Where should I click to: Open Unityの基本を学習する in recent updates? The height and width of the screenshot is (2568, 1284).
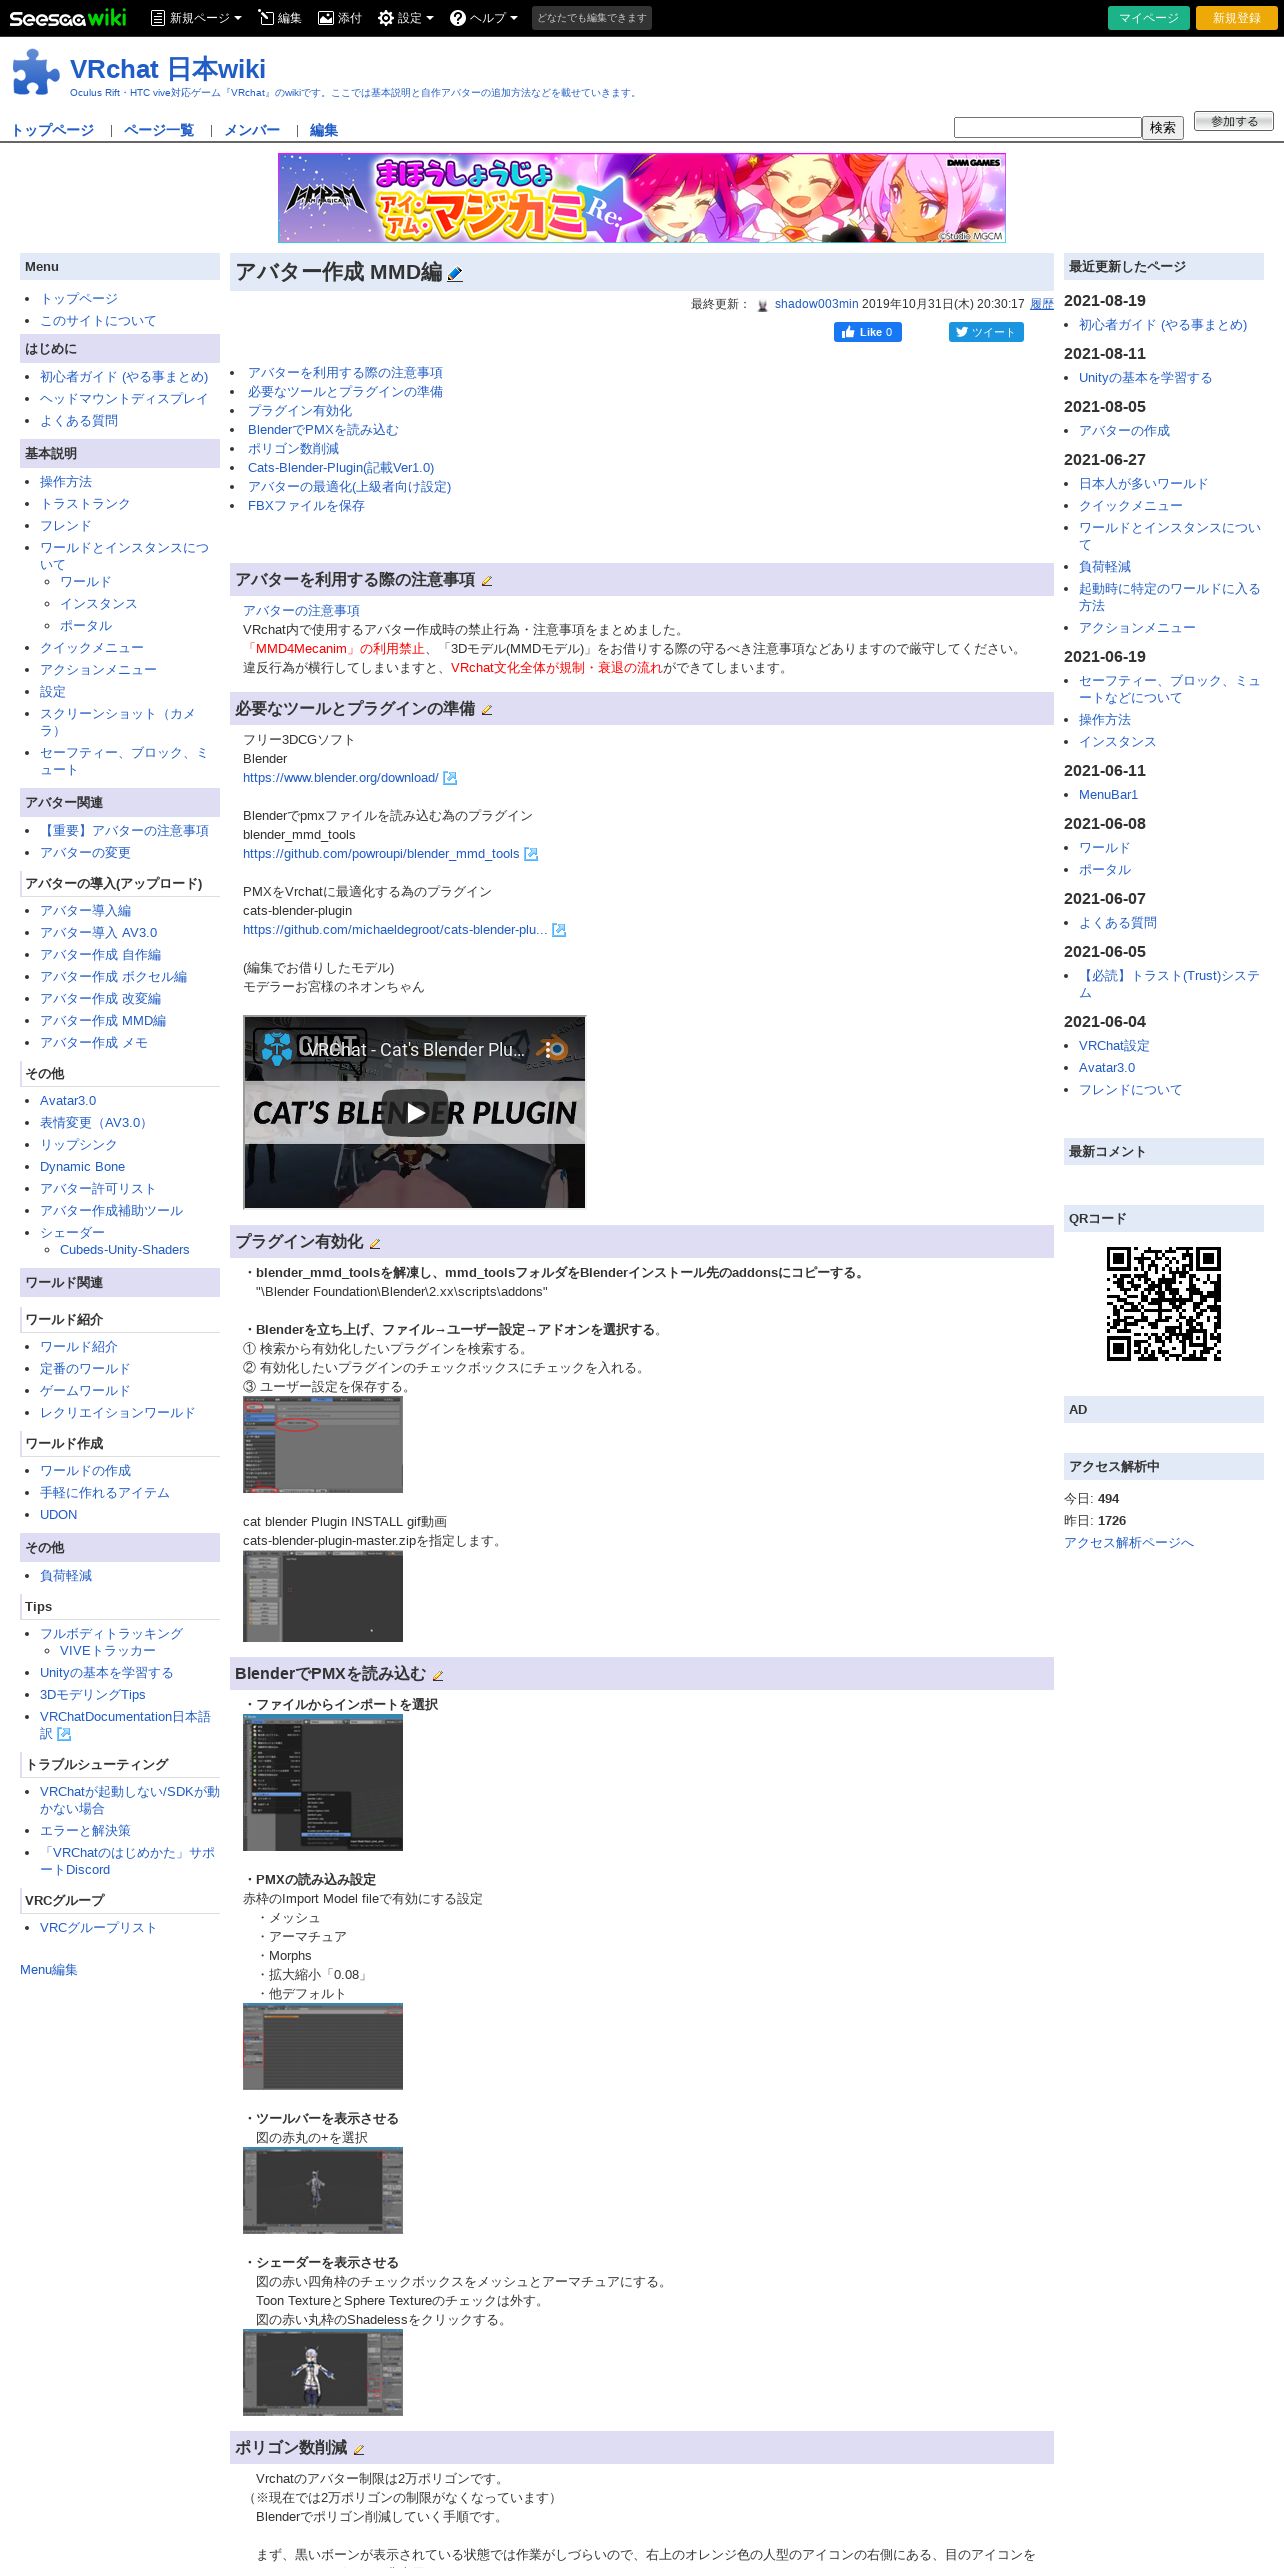pos(1145,378)
